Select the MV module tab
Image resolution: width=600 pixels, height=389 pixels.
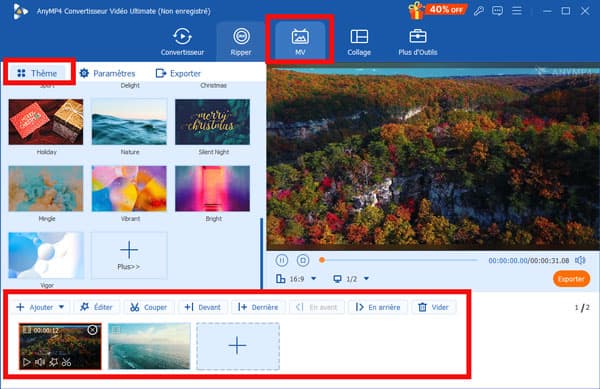300,41
